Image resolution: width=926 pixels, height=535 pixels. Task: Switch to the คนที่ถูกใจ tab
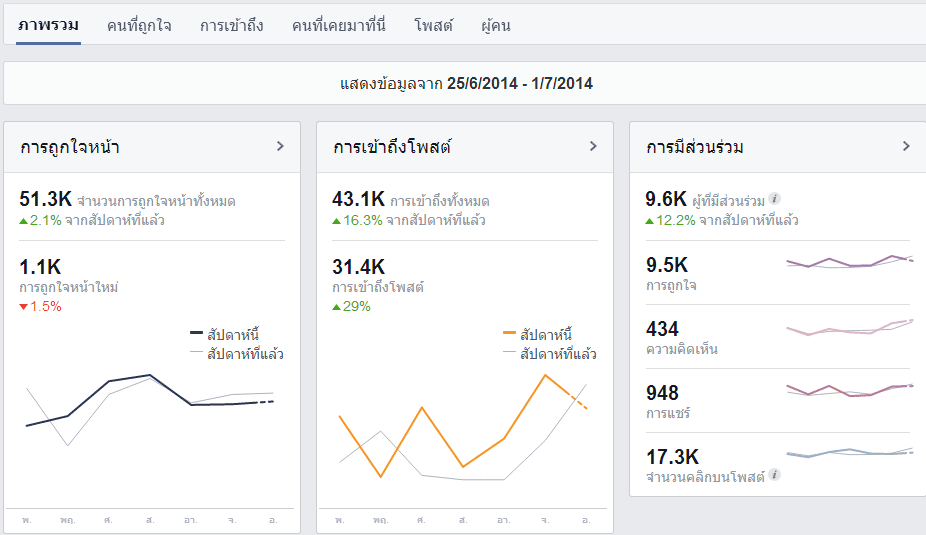tap(139, 25)
